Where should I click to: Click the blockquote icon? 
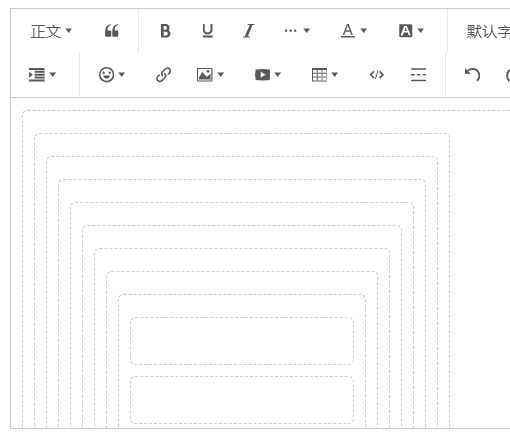[x=112, y=31]
